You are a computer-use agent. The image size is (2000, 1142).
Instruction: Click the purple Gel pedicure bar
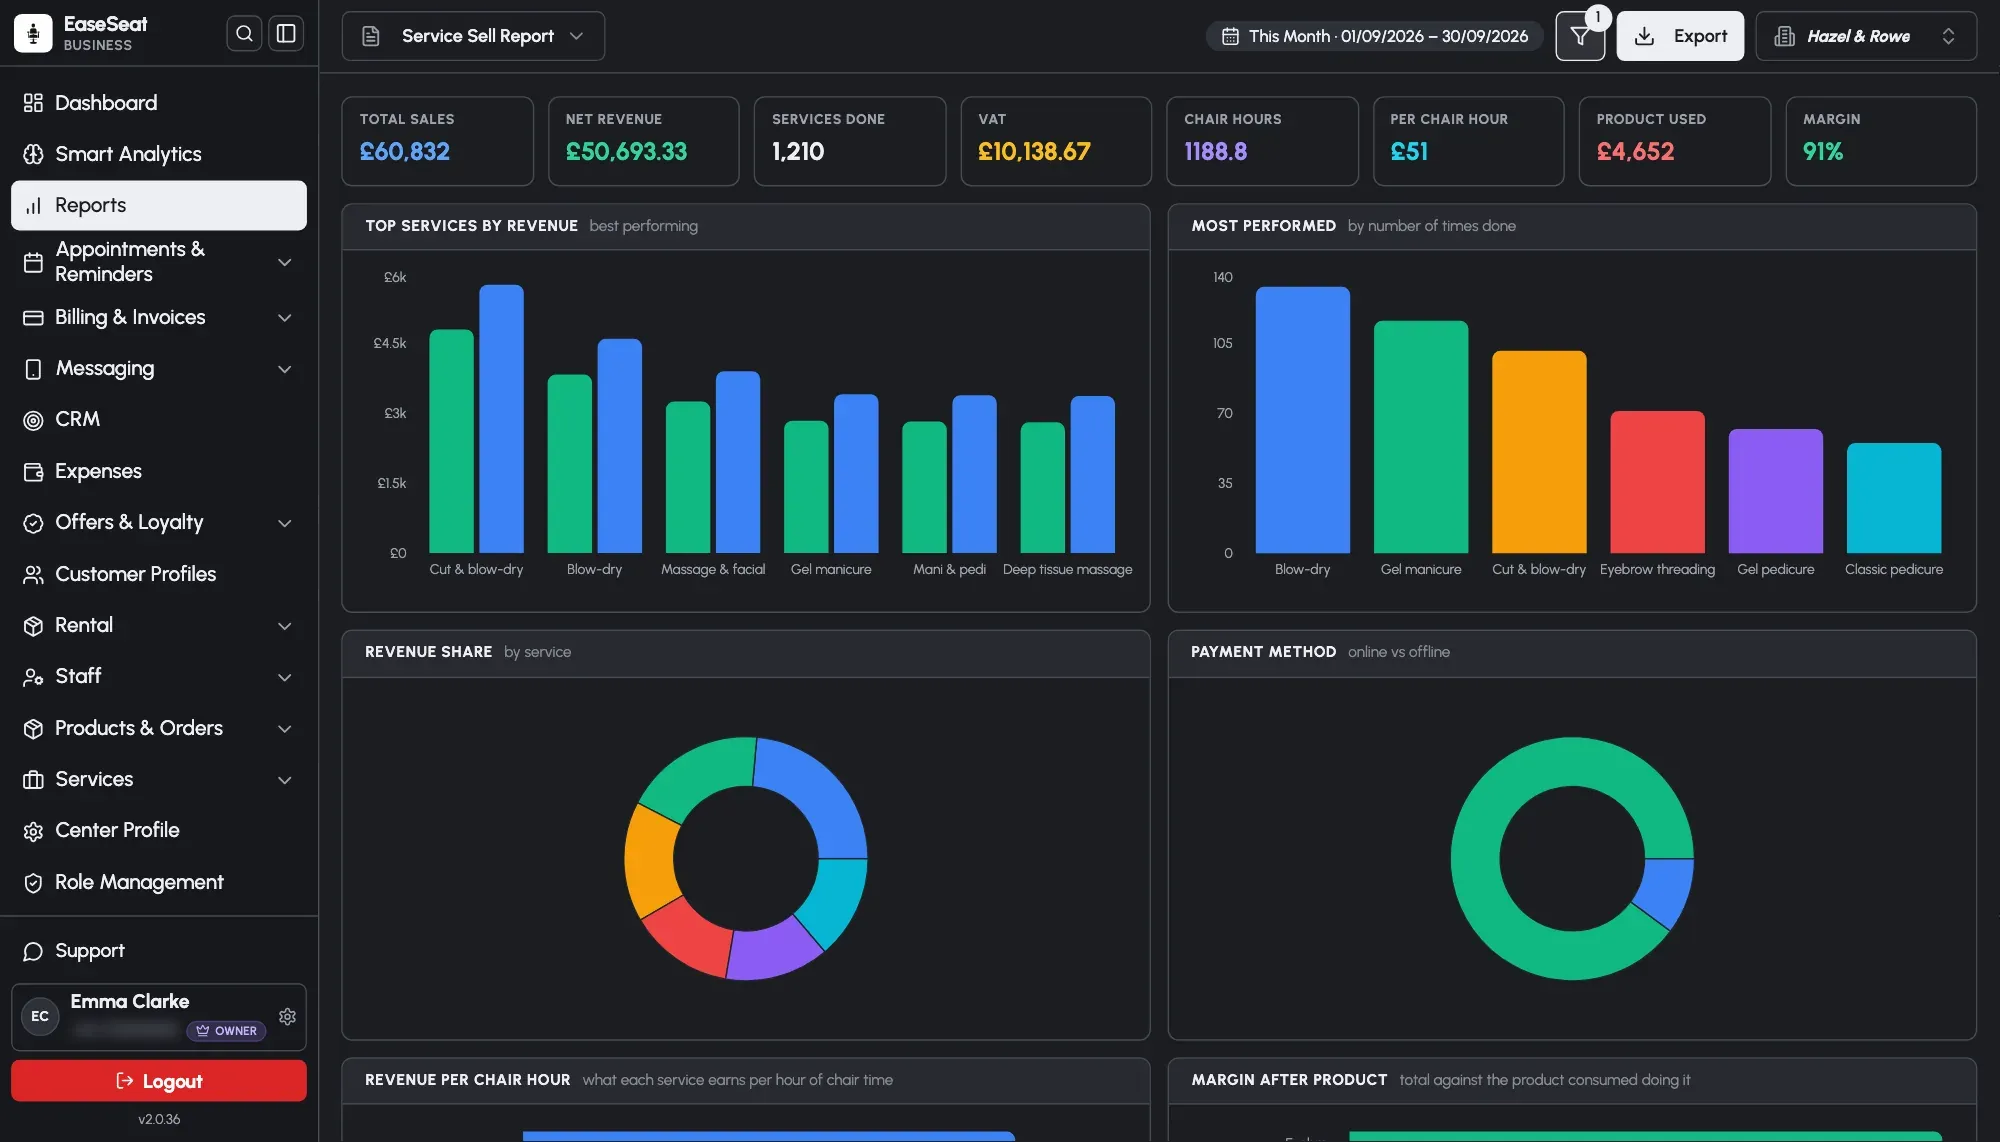pyautogui.click(x=1775, y=491)
